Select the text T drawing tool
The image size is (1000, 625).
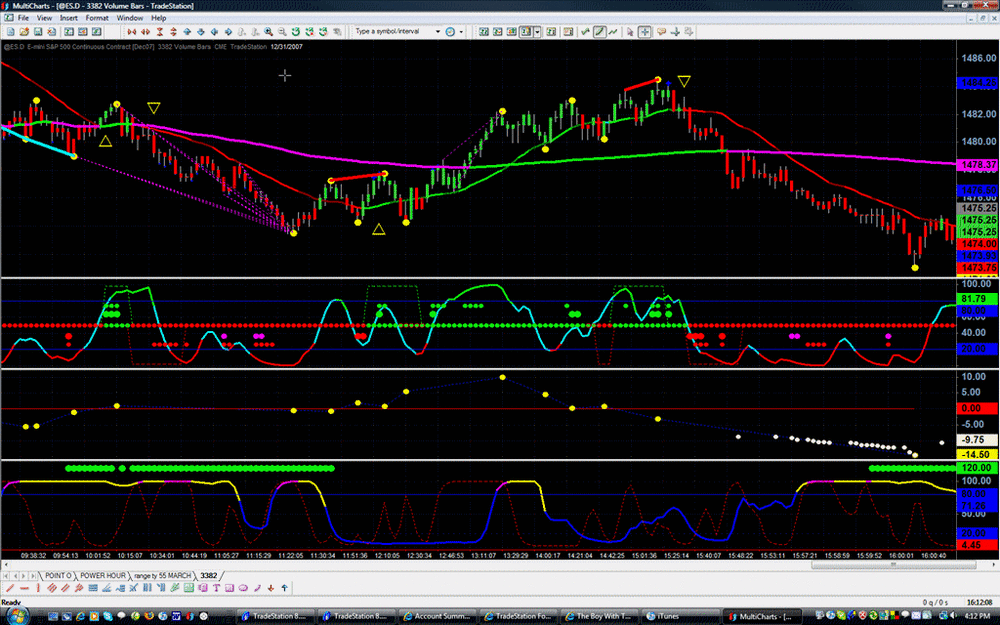click(216, 588)
